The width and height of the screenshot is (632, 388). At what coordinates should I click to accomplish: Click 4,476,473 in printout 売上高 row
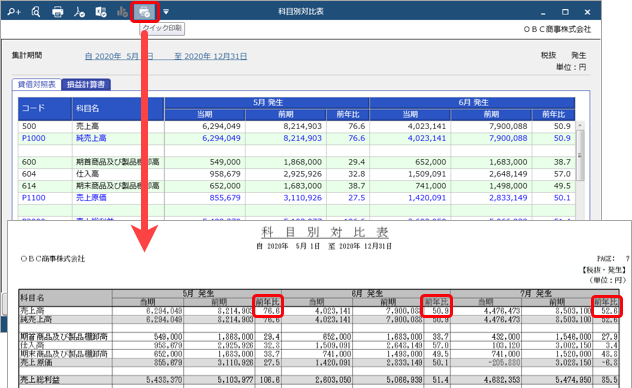(x=501, y=311)
